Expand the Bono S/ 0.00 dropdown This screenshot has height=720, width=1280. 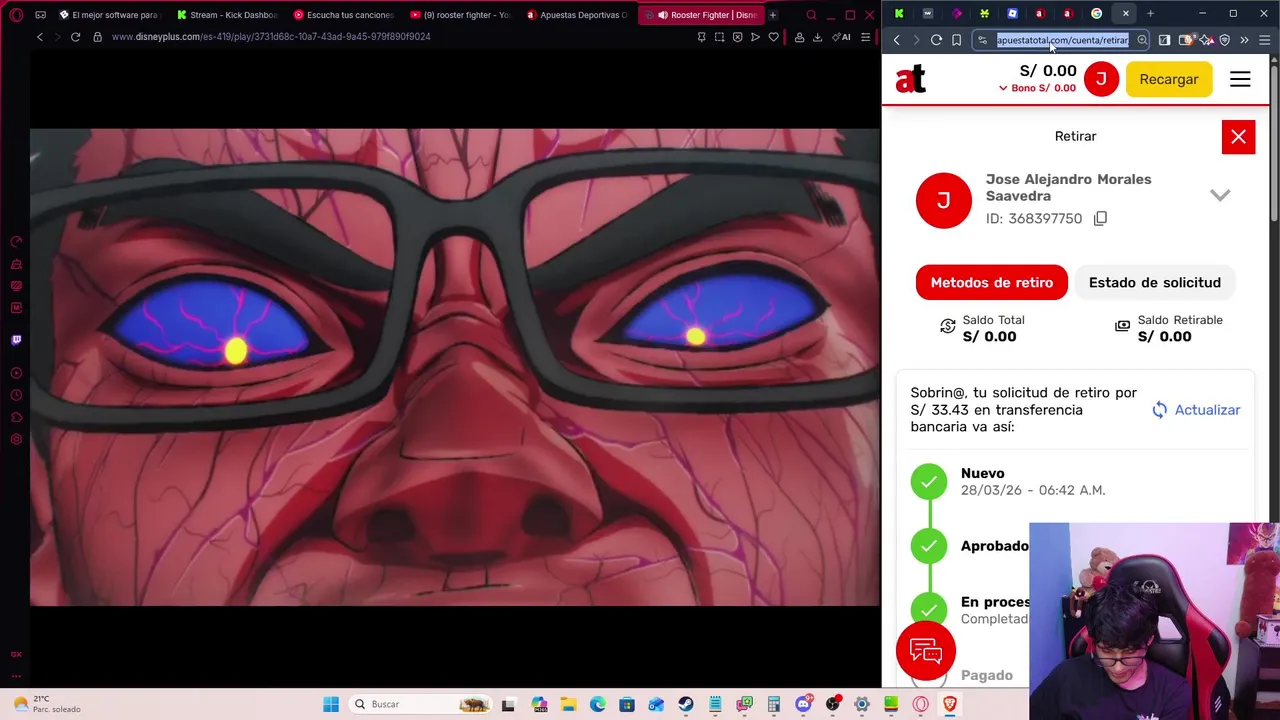(1037, 88)
